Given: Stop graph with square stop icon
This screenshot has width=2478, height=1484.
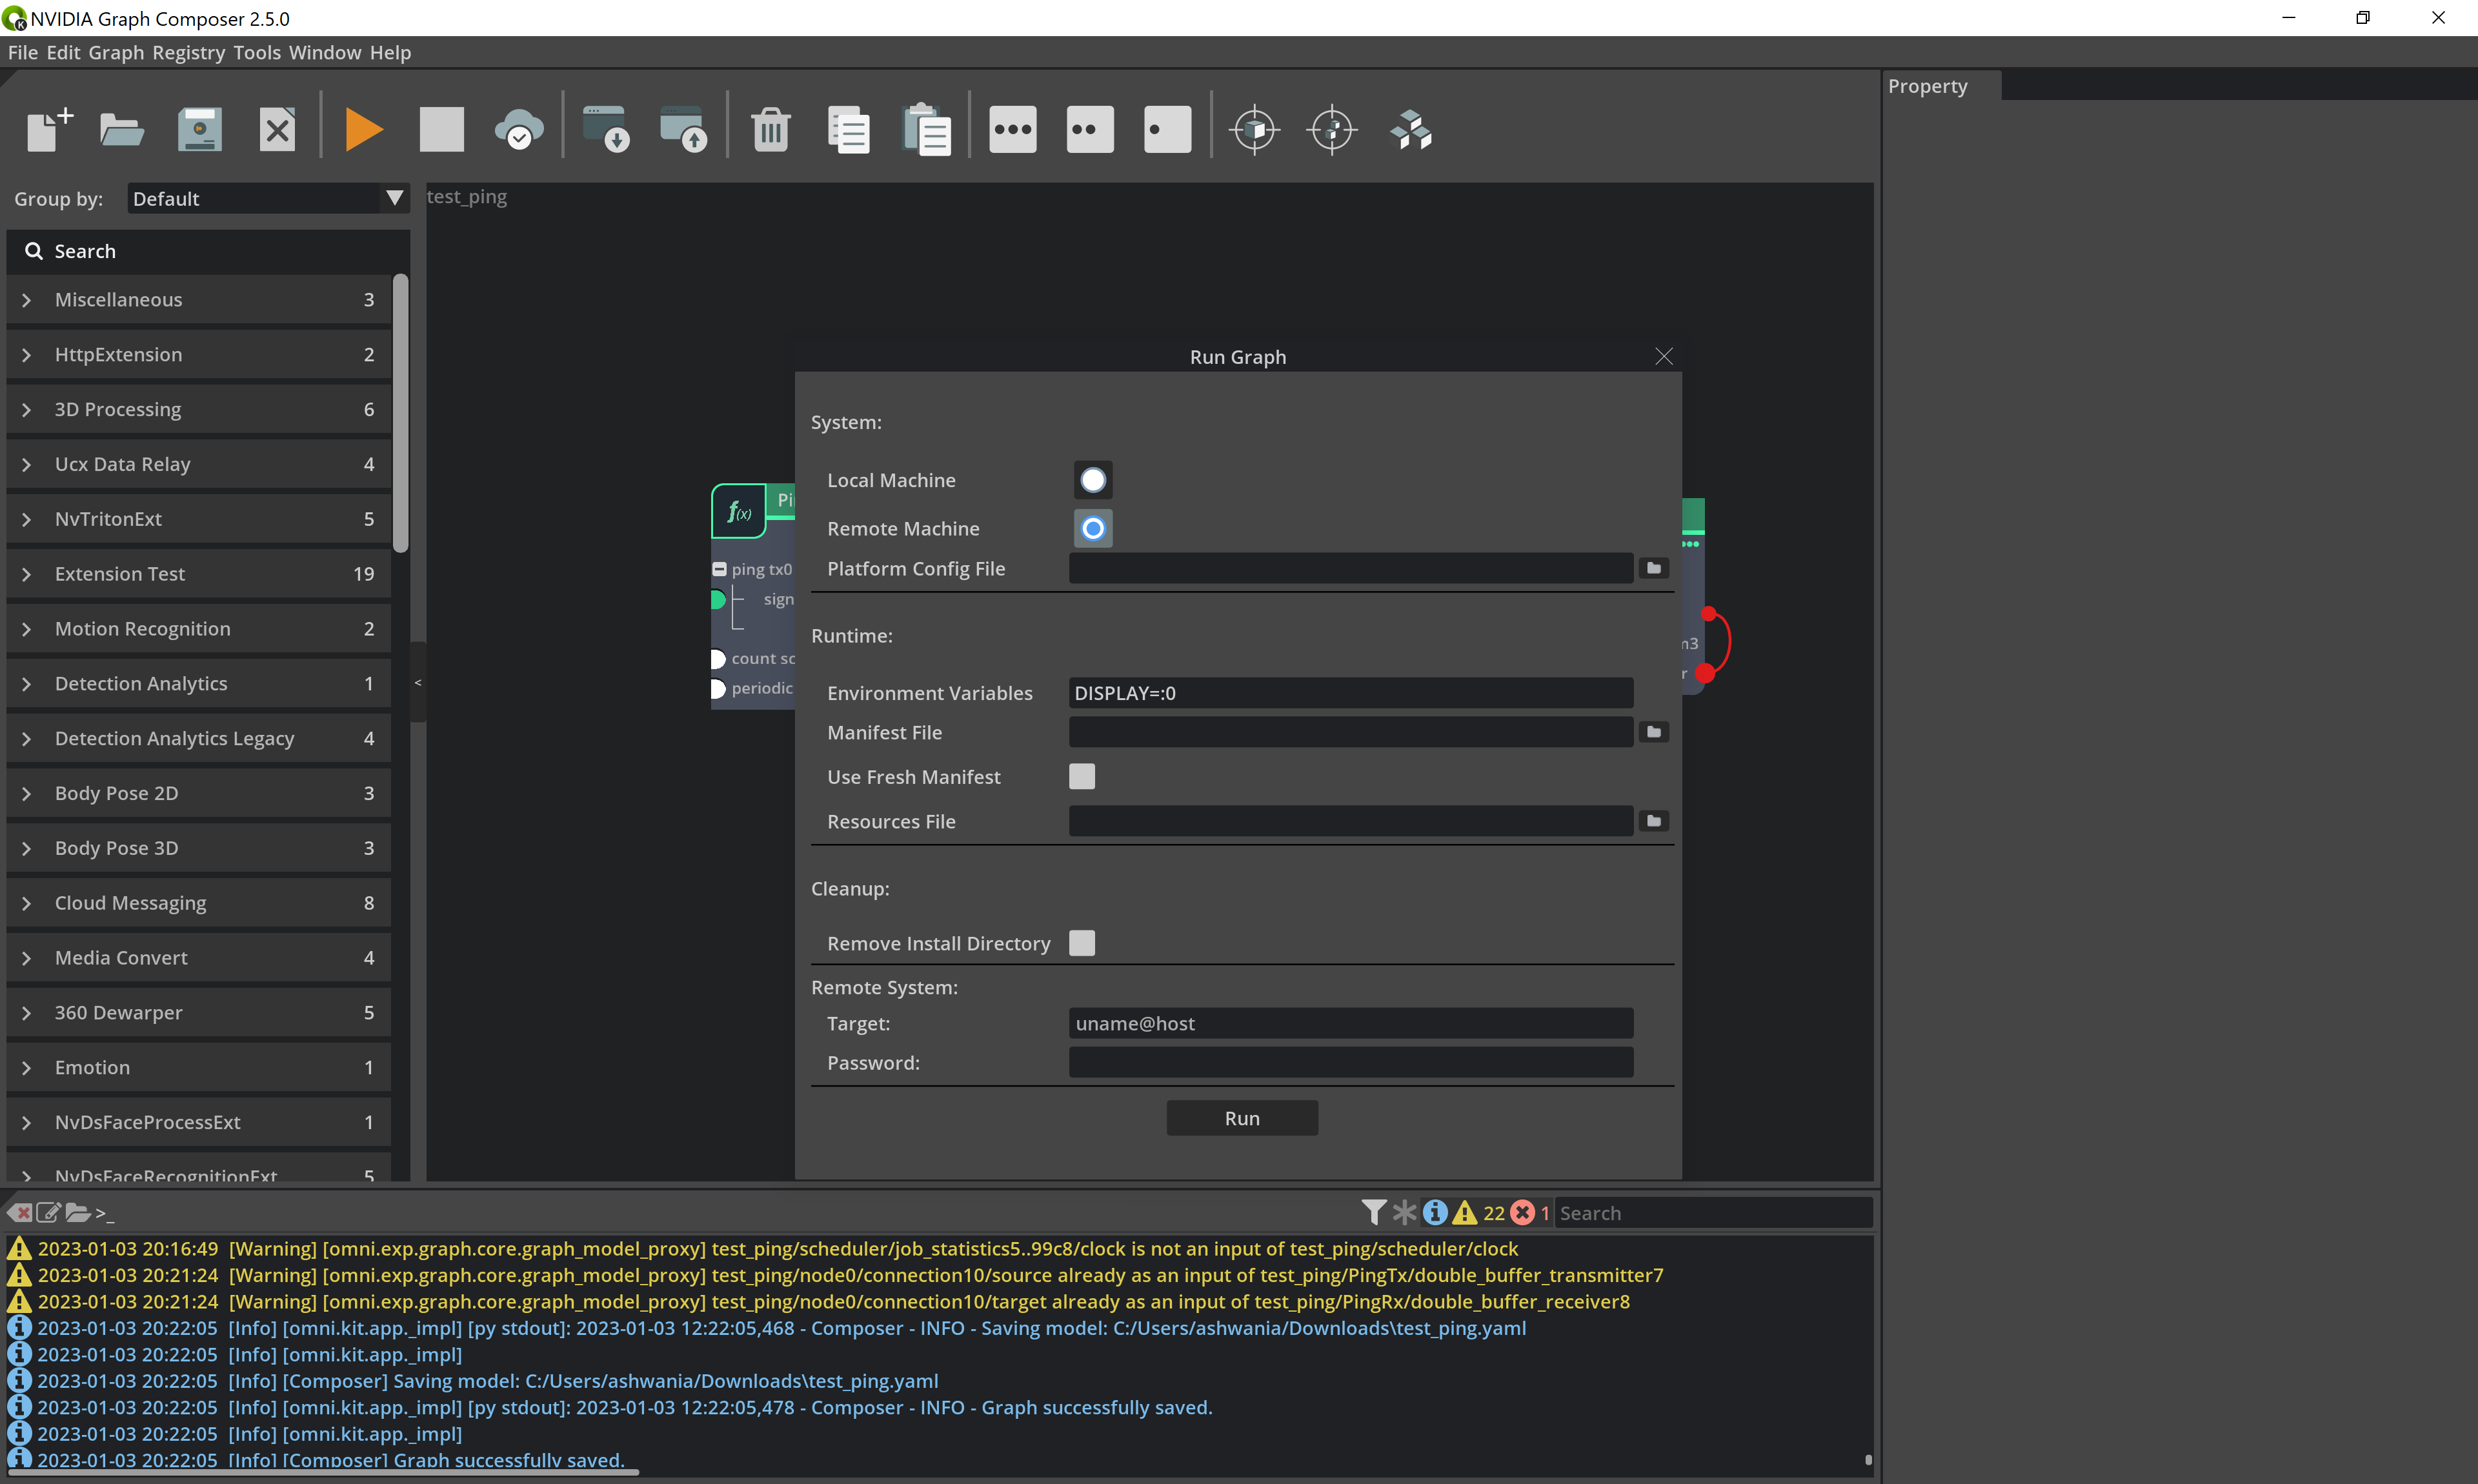Looking at the screenshot, I should [441, 130].
